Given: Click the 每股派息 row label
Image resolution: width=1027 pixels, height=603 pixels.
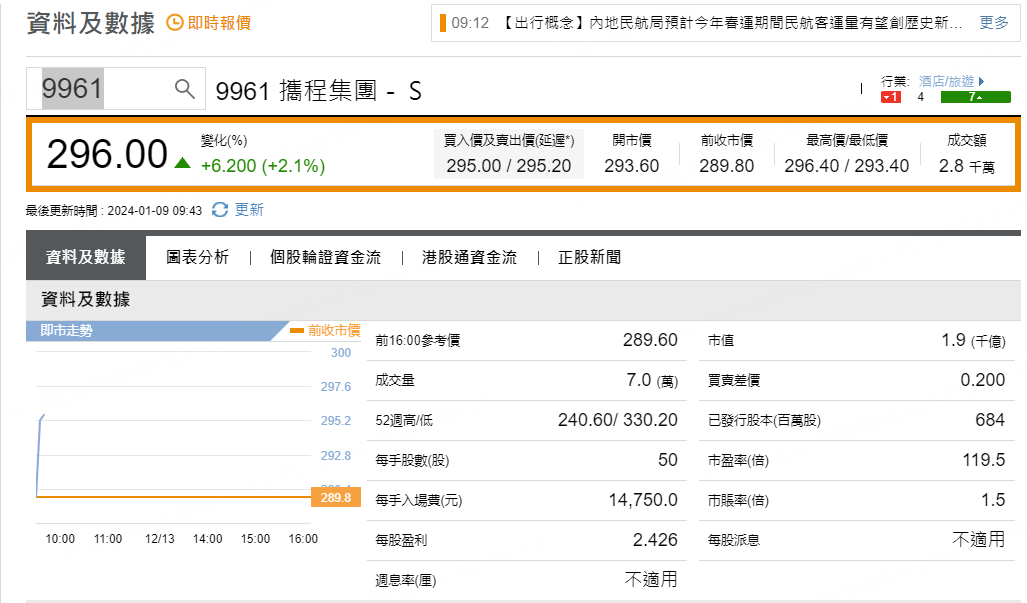Looking at the screenshot, I should pyautogui.click(x=734, y=540).
